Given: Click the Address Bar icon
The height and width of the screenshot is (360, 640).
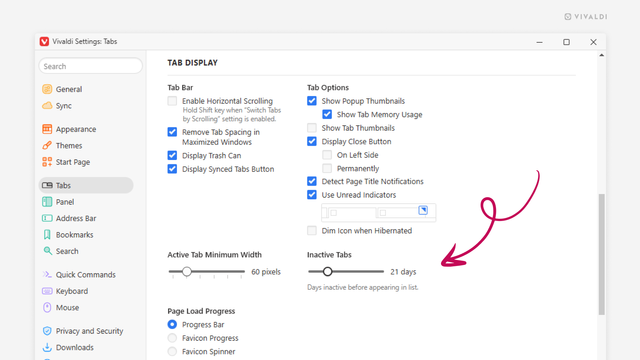Looking at the screenshot, I should [x=47, y=218].
